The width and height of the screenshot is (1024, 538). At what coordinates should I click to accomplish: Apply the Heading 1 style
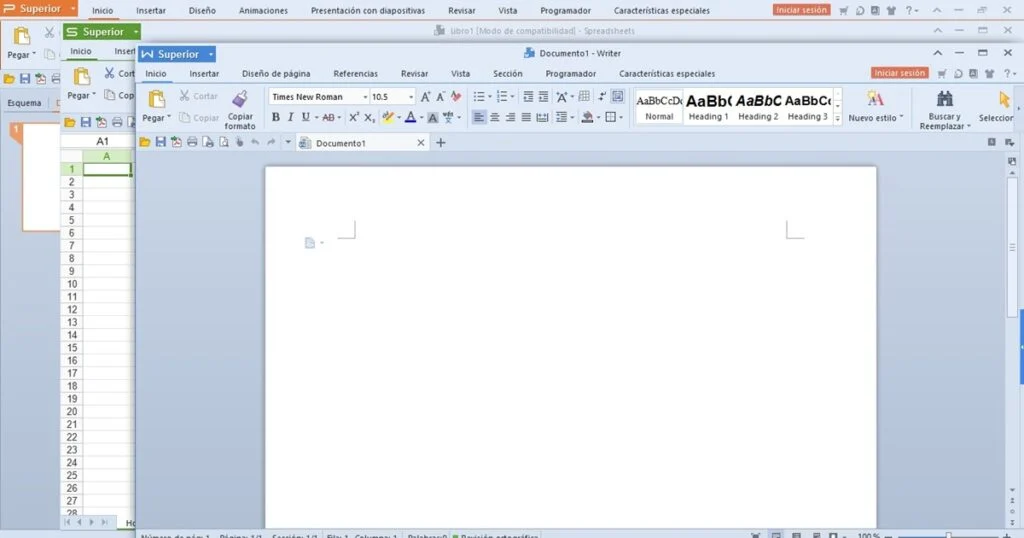point(708,107)
